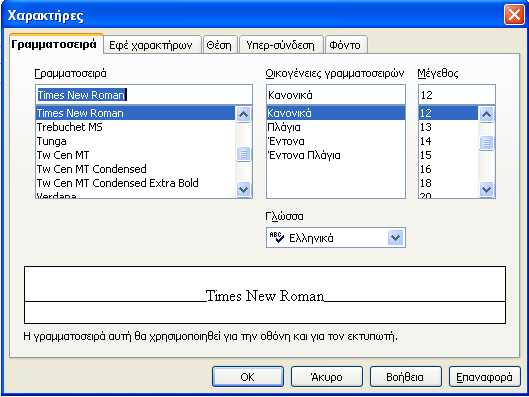Select the Γραμματοσειρά tab
Image resolution: width=529 pixels, height=397 pixels.
point(56,44)
